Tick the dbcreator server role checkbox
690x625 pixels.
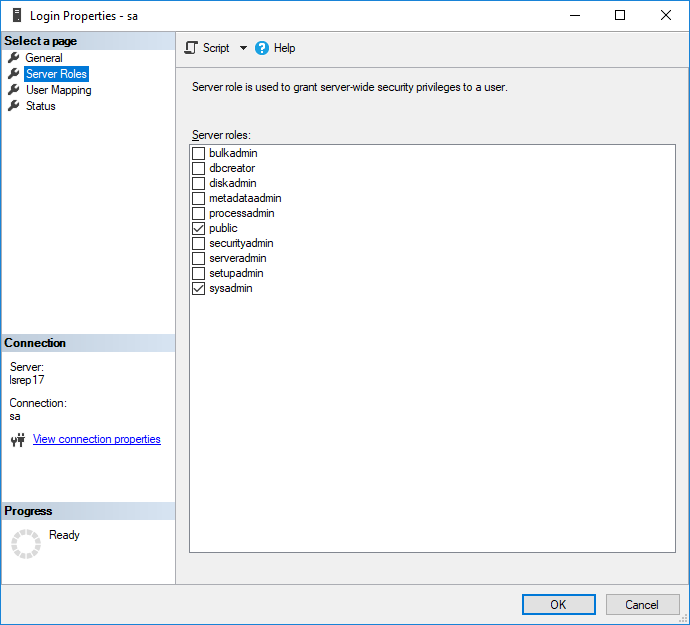click(198, 168)
